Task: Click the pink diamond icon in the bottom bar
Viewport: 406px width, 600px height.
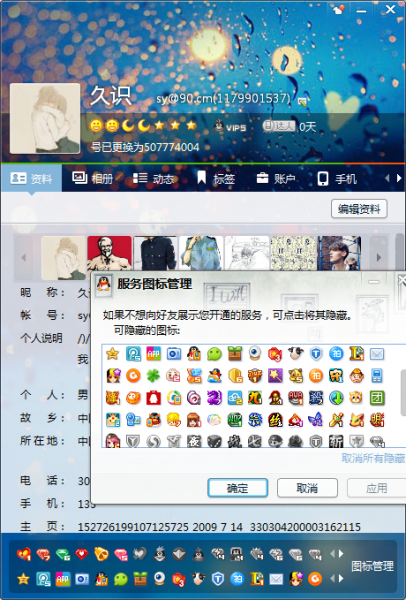Action: coord(121,554)
